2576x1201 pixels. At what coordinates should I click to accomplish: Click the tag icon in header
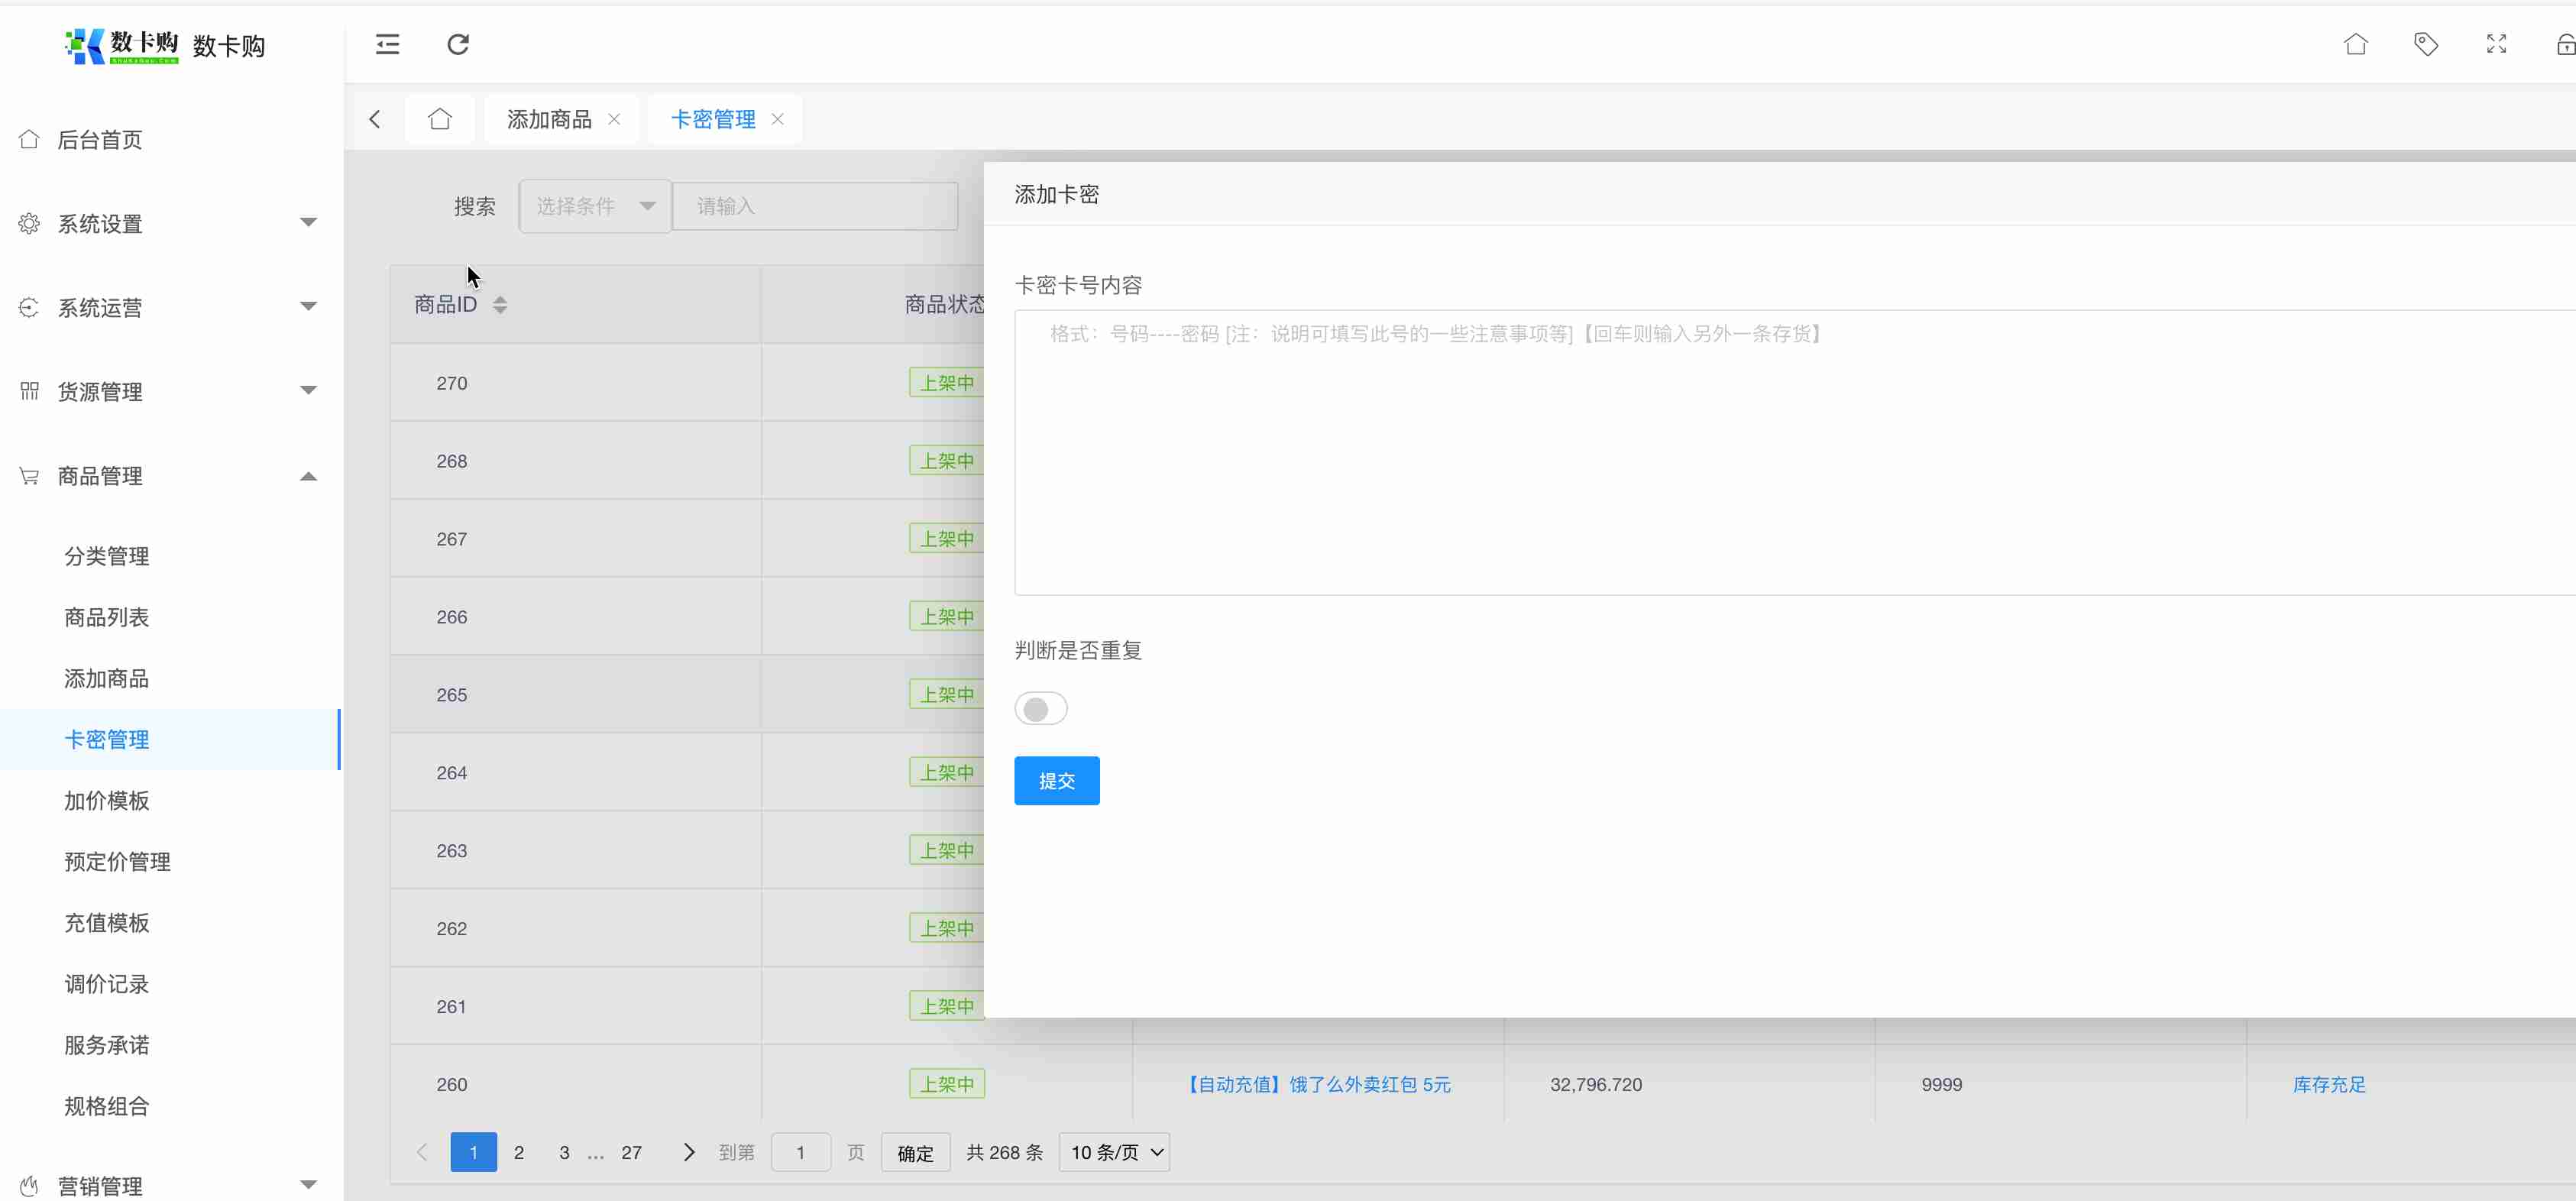point(2425,44)
